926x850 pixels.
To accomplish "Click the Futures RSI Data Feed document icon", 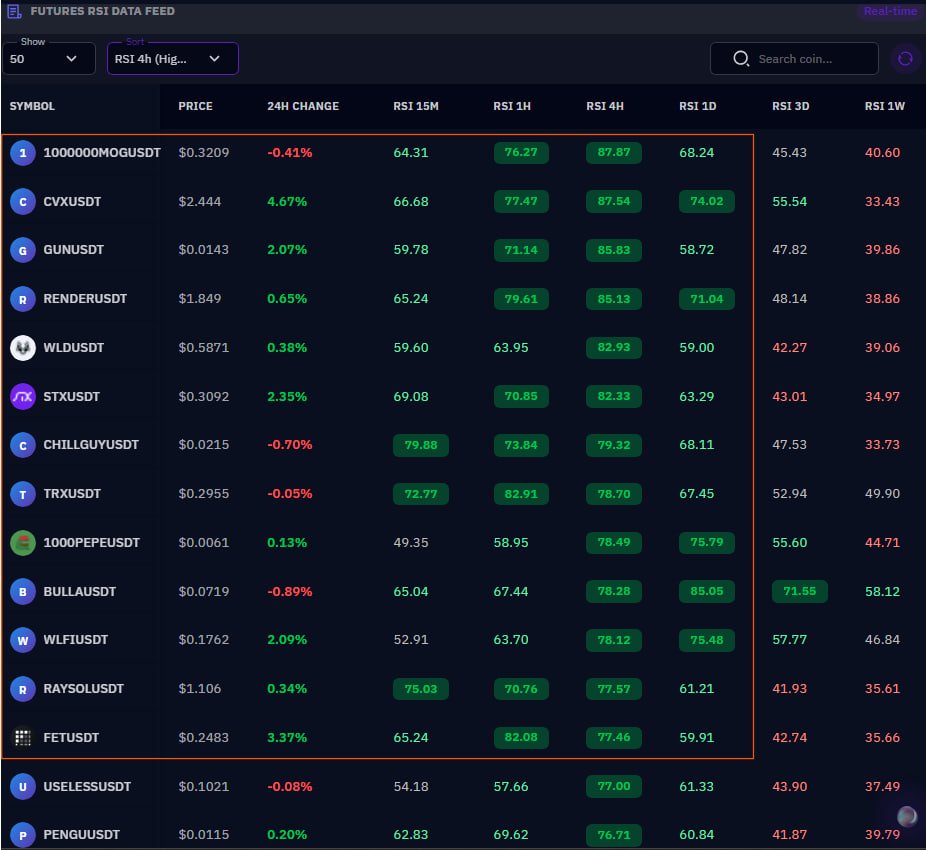I will tap(14, 11).
